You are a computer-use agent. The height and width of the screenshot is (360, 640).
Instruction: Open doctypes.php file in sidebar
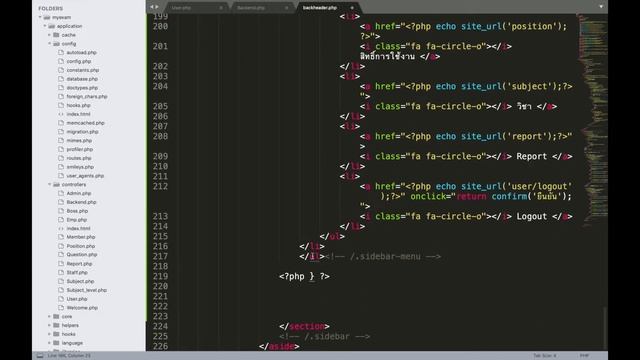[x=82, y=88]
